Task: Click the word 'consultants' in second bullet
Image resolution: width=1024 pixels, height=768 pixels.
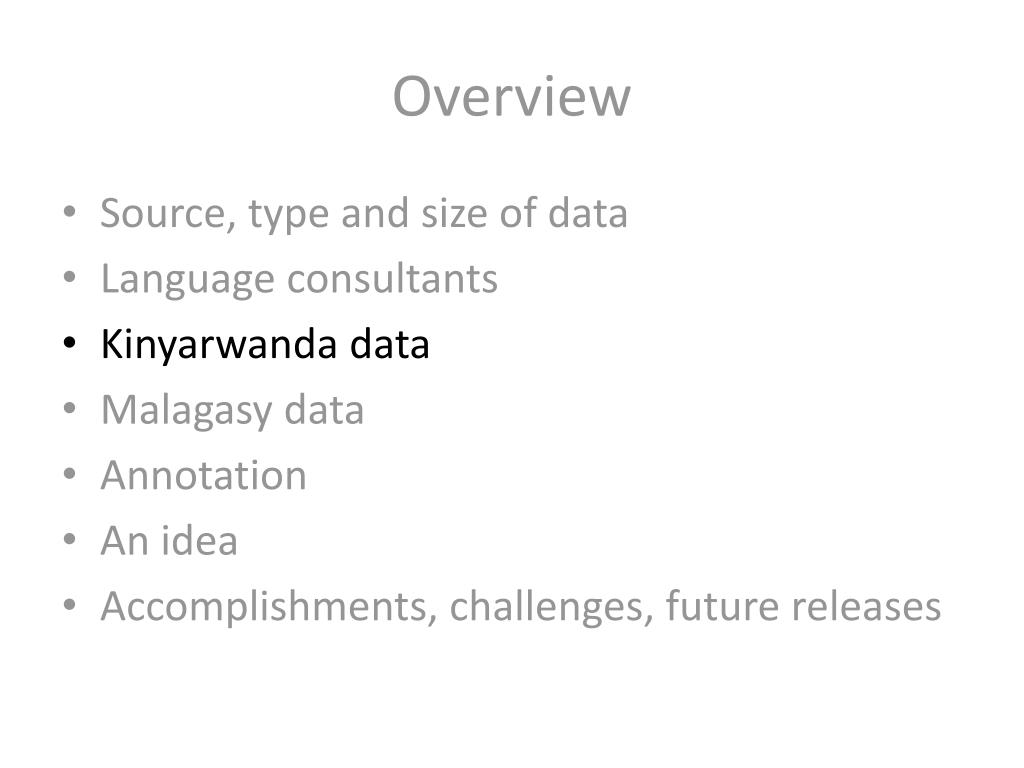Action: pos(392,279)
